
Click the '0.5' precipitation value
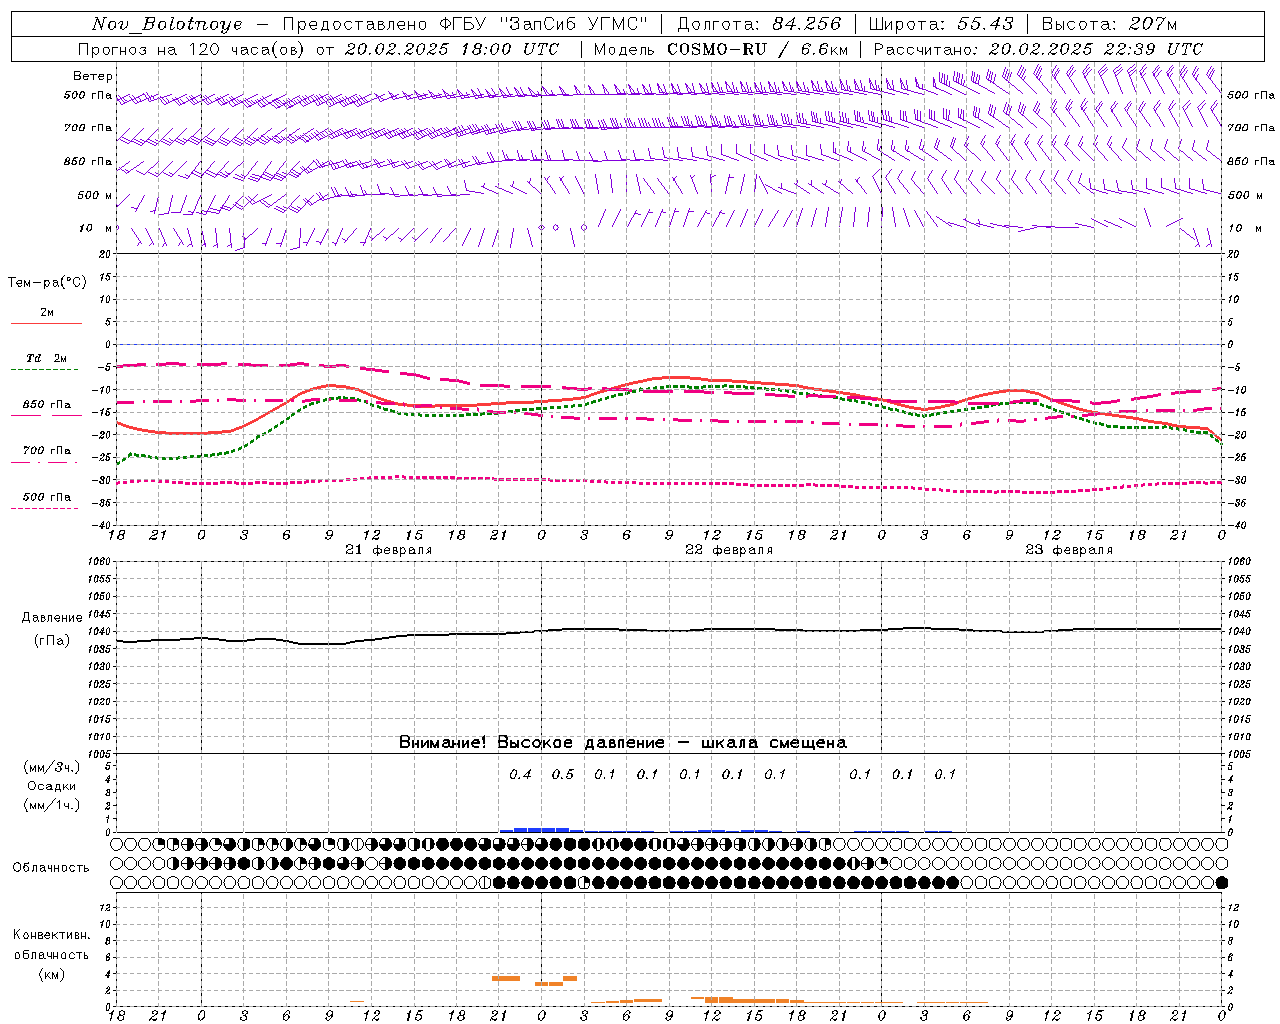point(563,774)
